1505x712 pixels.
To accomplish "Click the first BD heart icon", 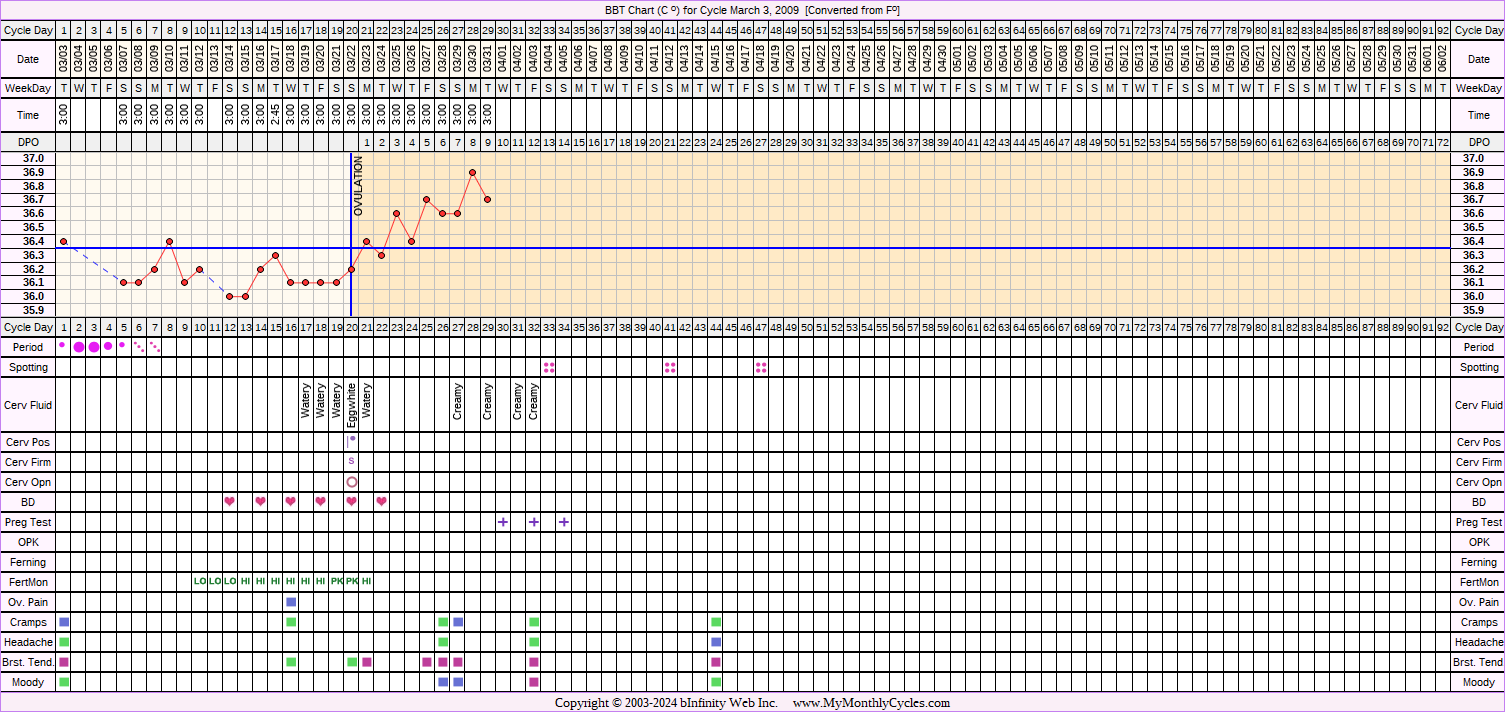I will (230, 501).
